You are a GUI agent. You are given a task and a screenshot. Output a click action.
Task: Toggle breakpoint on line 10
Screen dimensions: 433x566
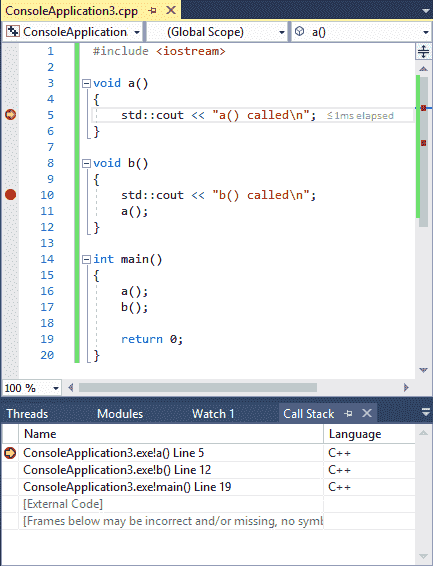pyautogui.click(x=10, y=195)
